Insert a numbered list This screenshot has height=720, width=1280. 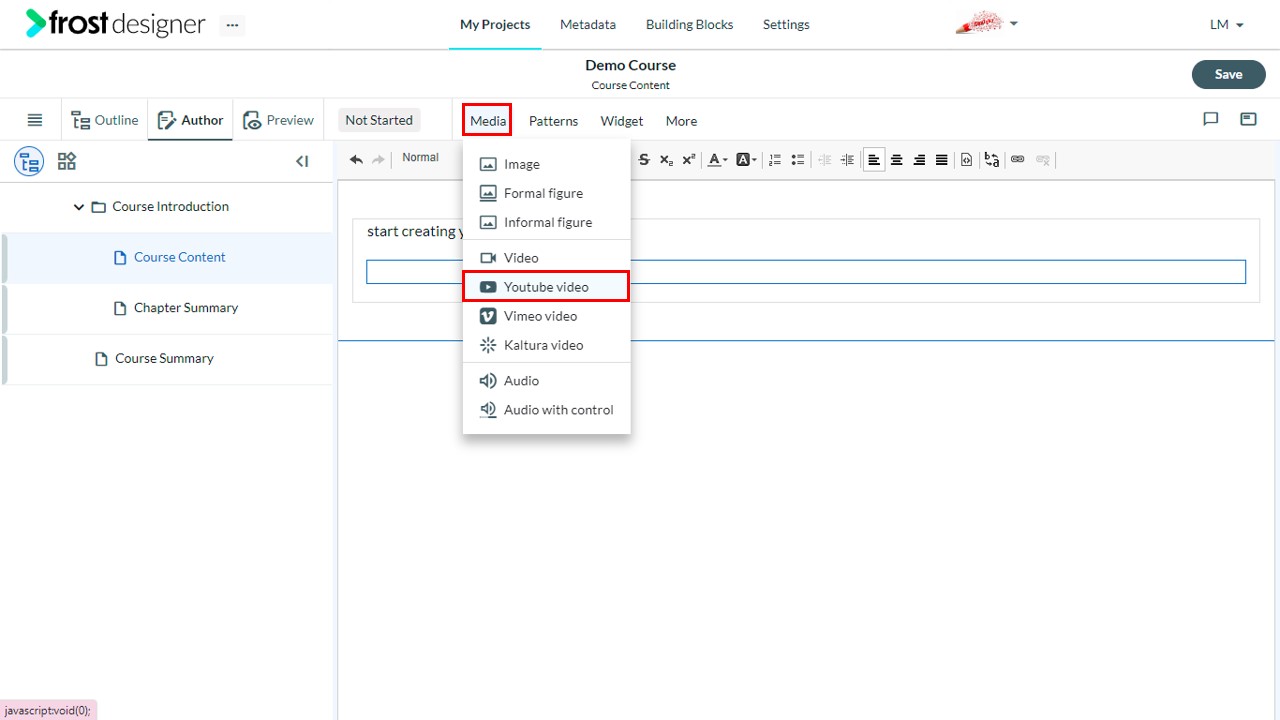point(775,160)
